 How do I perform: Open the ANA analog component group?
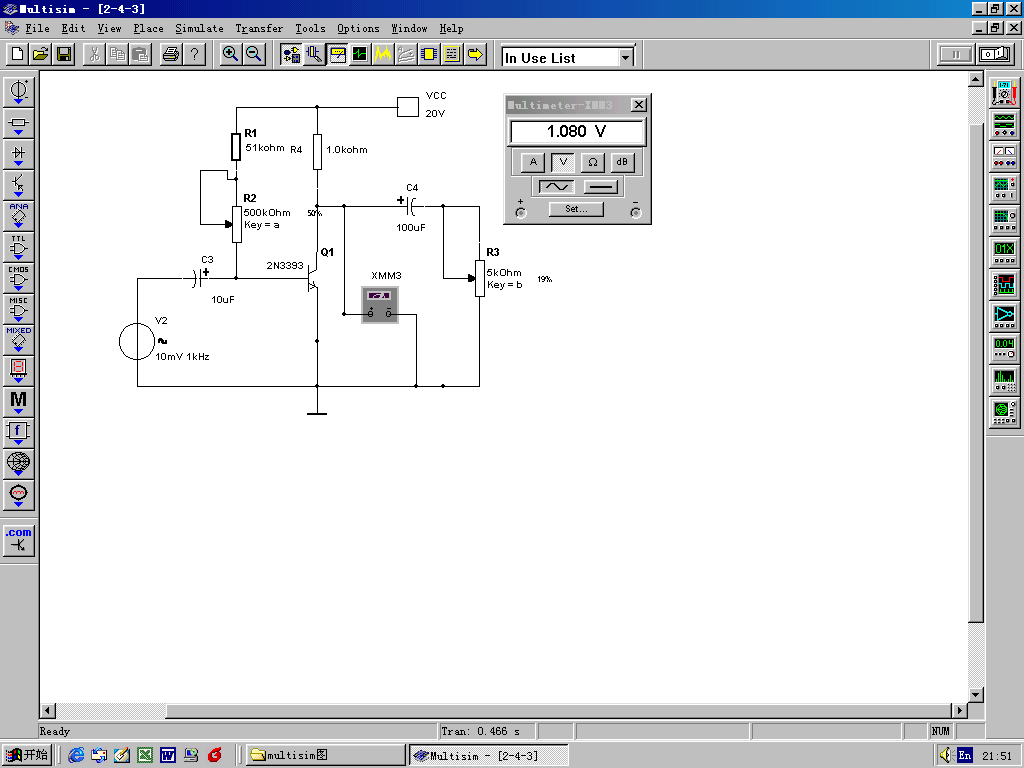(x=18, y=216)
